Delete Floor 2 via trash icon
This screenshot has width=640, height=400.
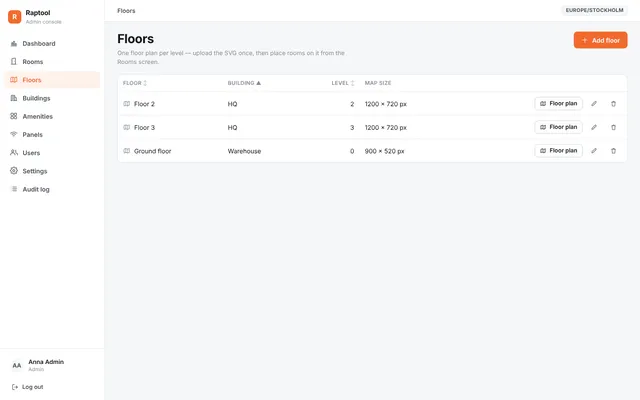(613, 104)
